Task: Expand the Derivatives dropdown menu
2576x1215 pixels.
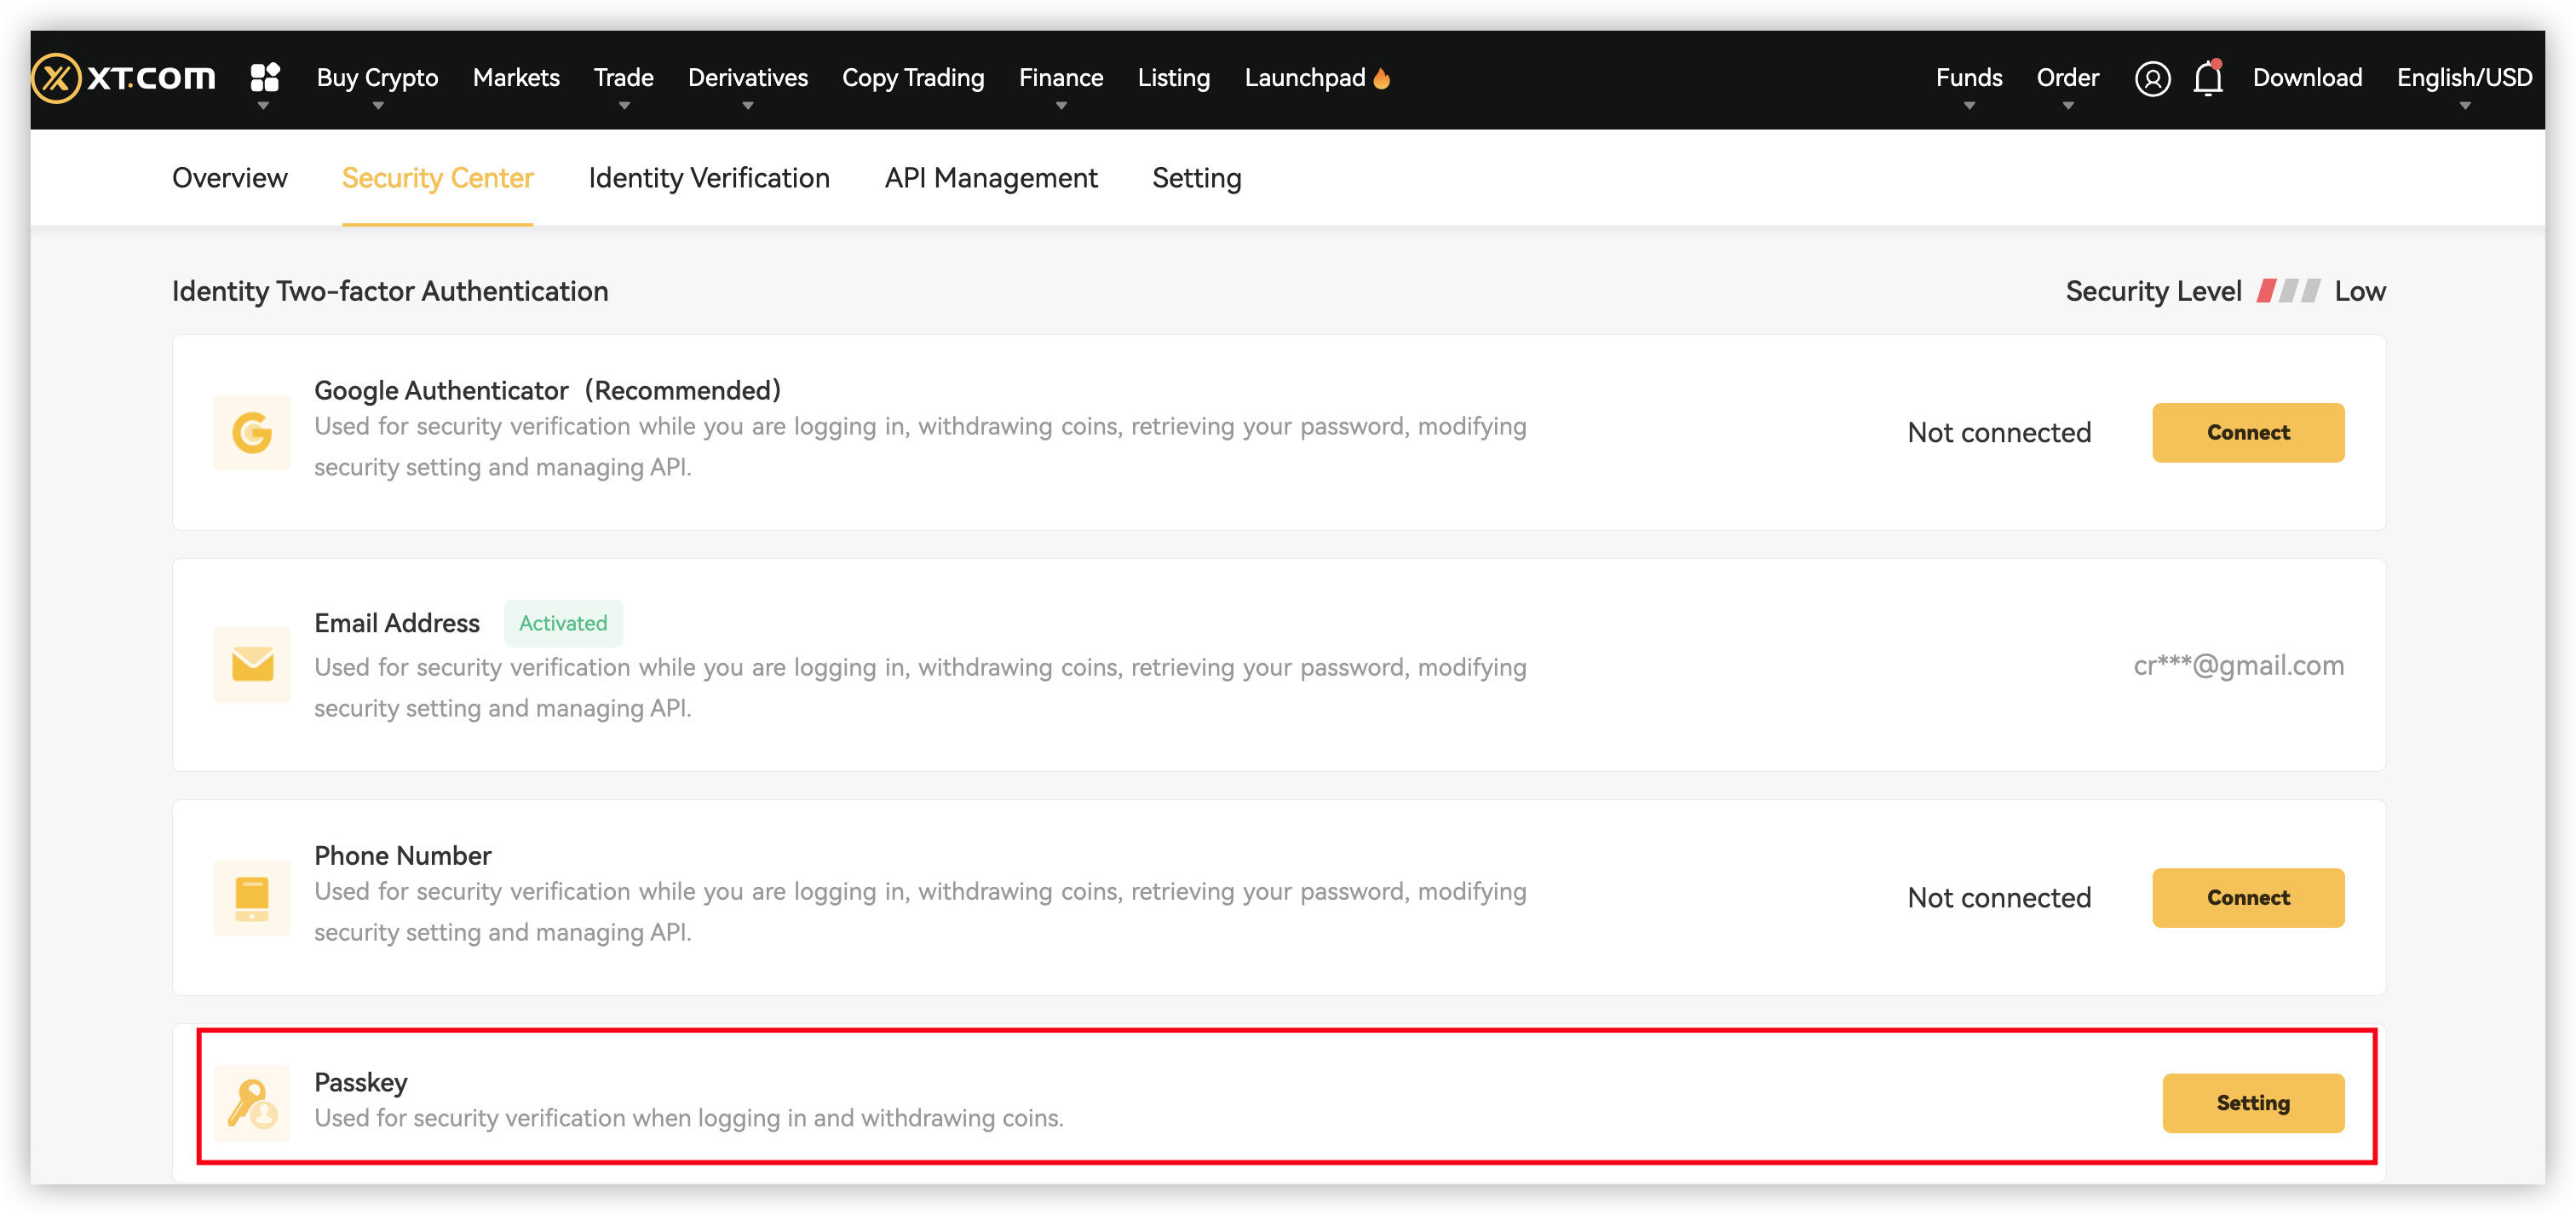Action: click(x=747, y=78)
